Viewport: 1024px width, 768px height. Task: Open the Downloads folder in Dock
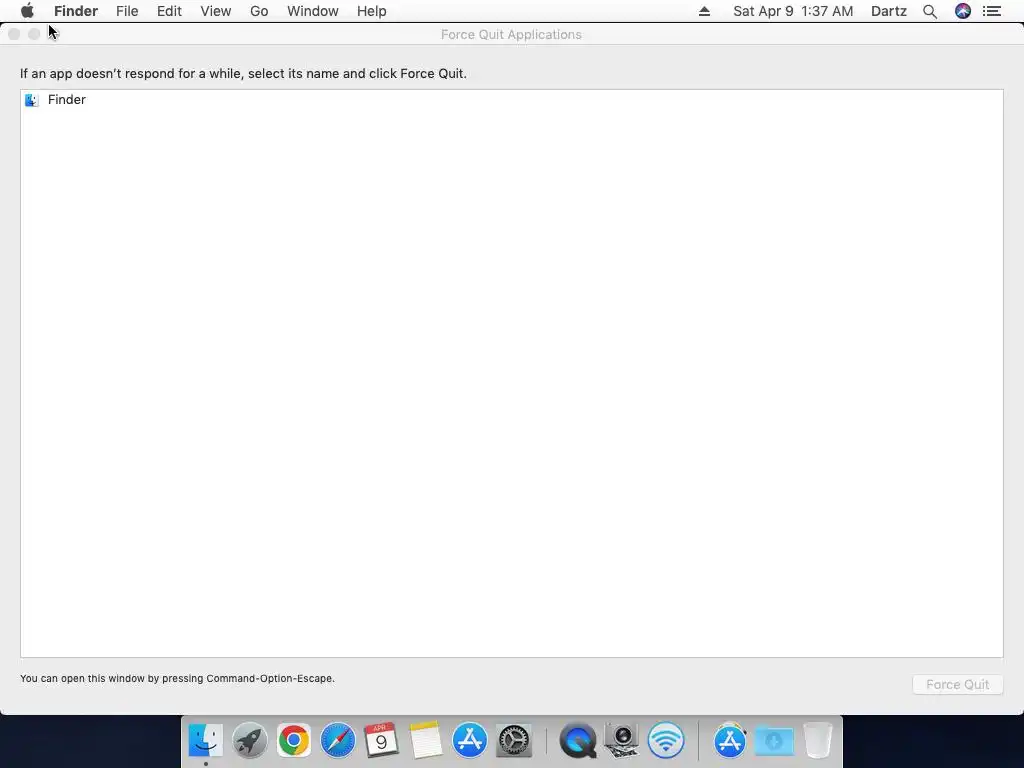click(x=774, y=741)
